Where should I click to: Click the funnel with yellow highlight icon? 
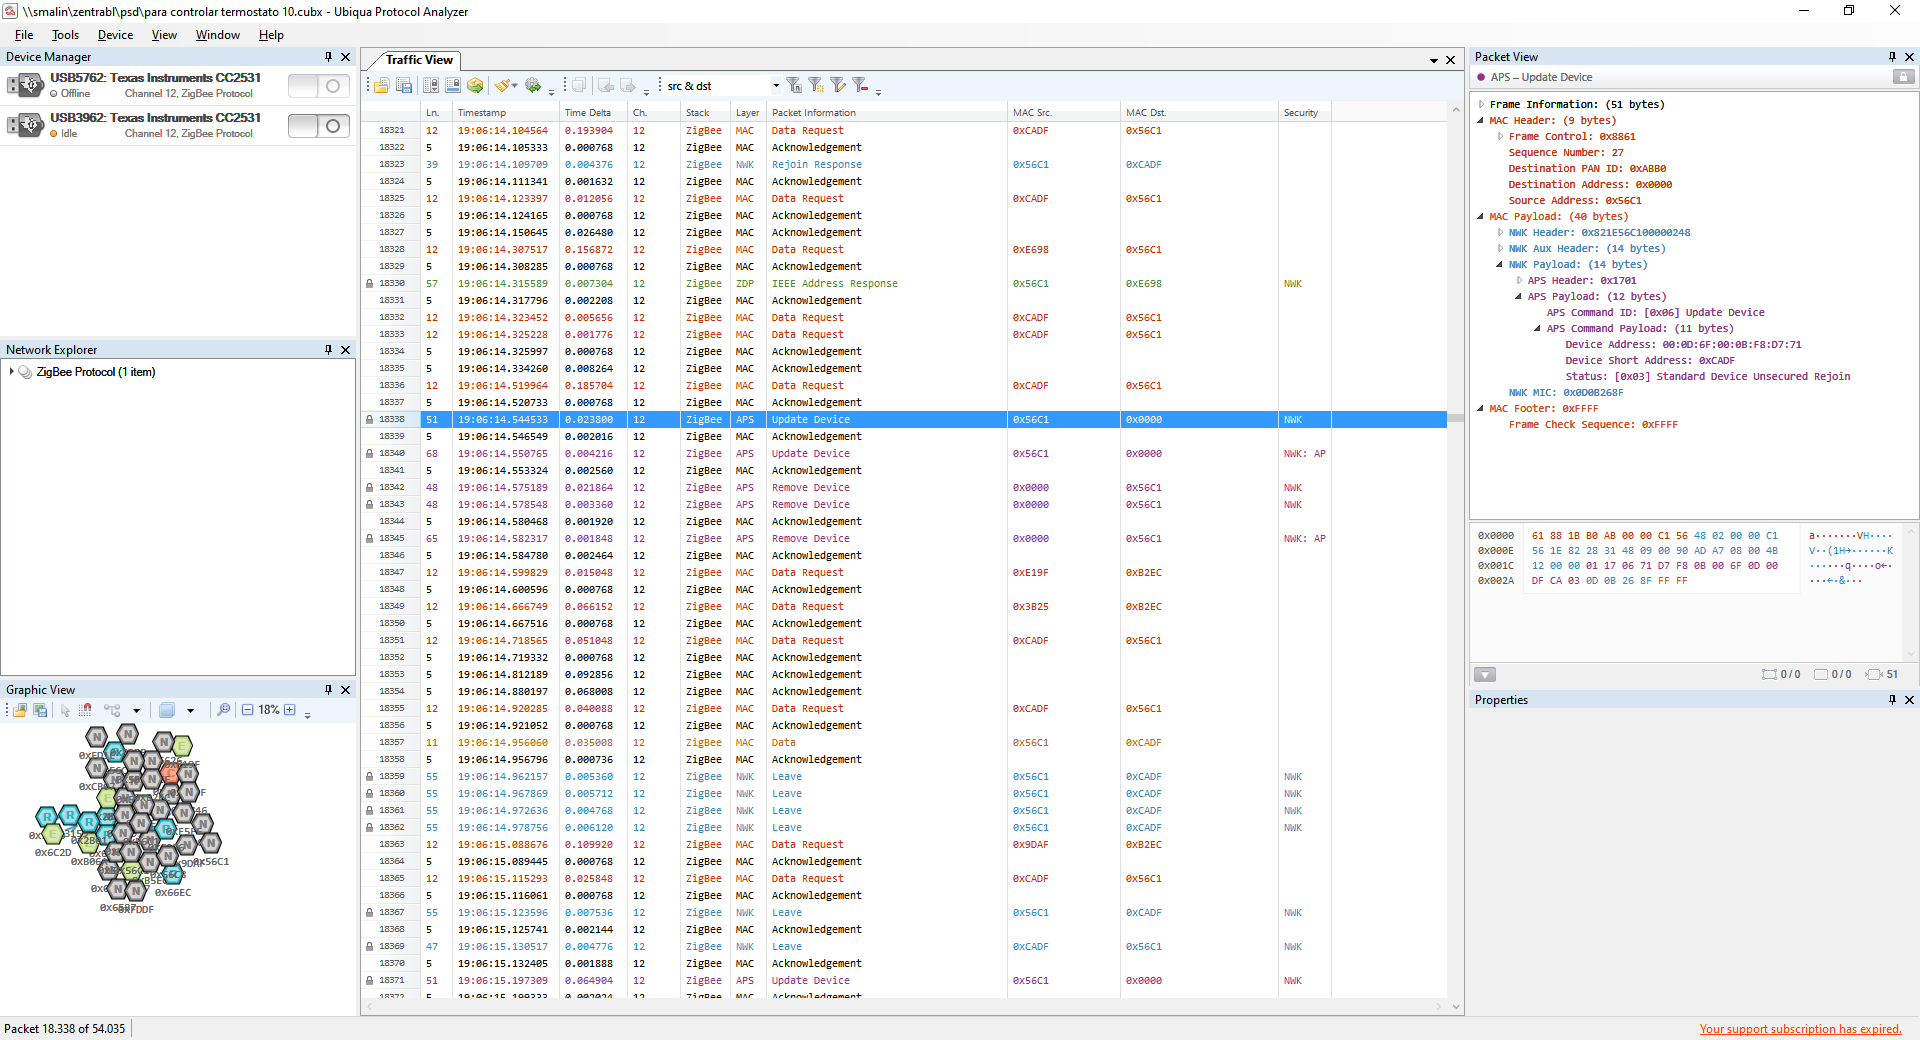click(x=816, y=86)
